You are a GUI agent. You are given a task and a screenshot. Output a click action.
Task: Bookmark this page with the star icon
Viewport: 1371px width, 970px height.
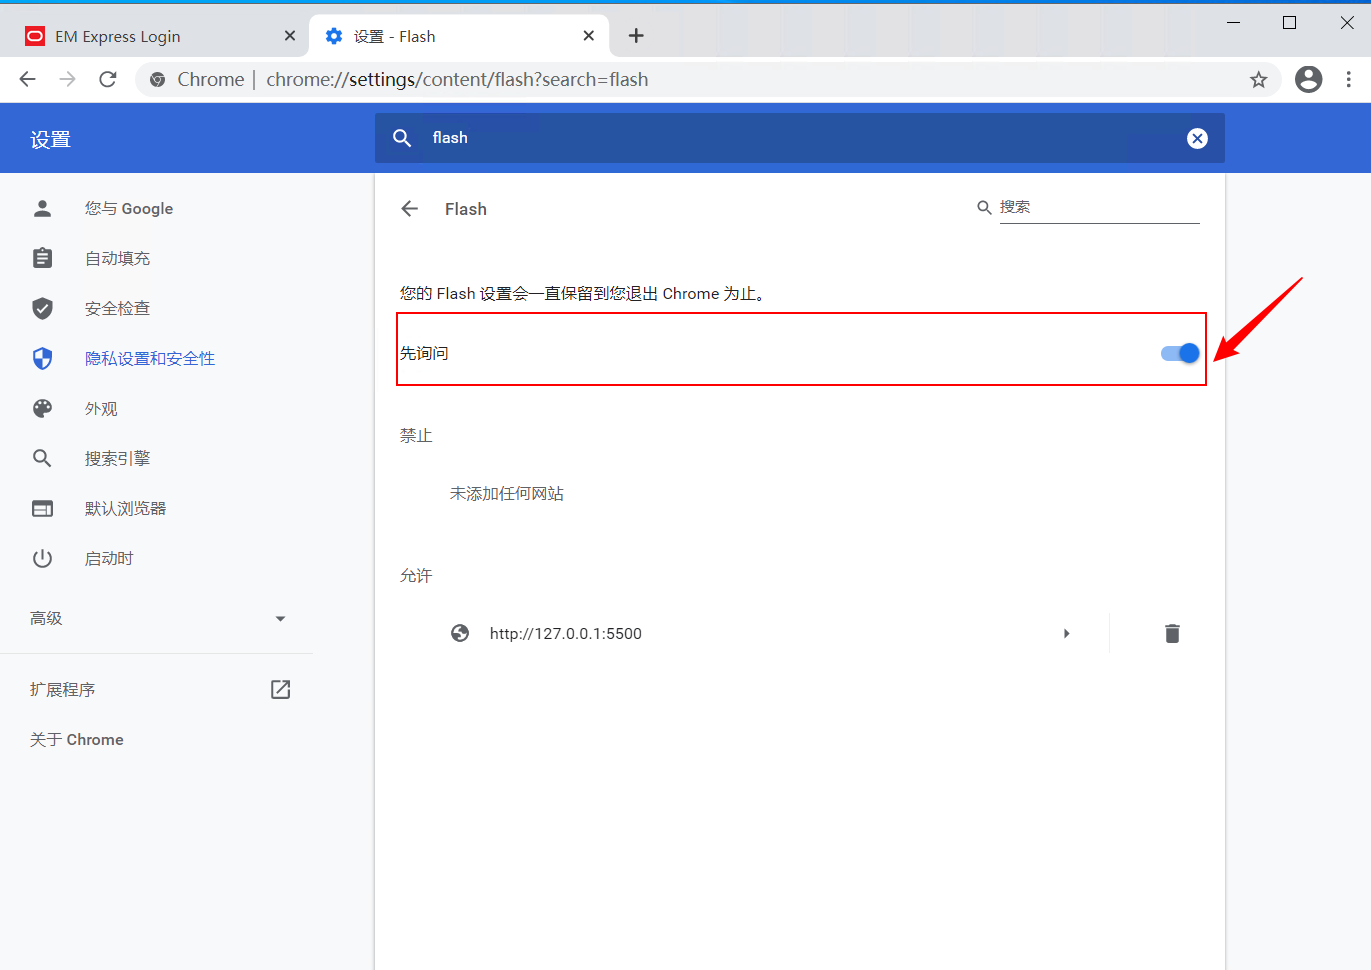click(x=1258, y=80)
